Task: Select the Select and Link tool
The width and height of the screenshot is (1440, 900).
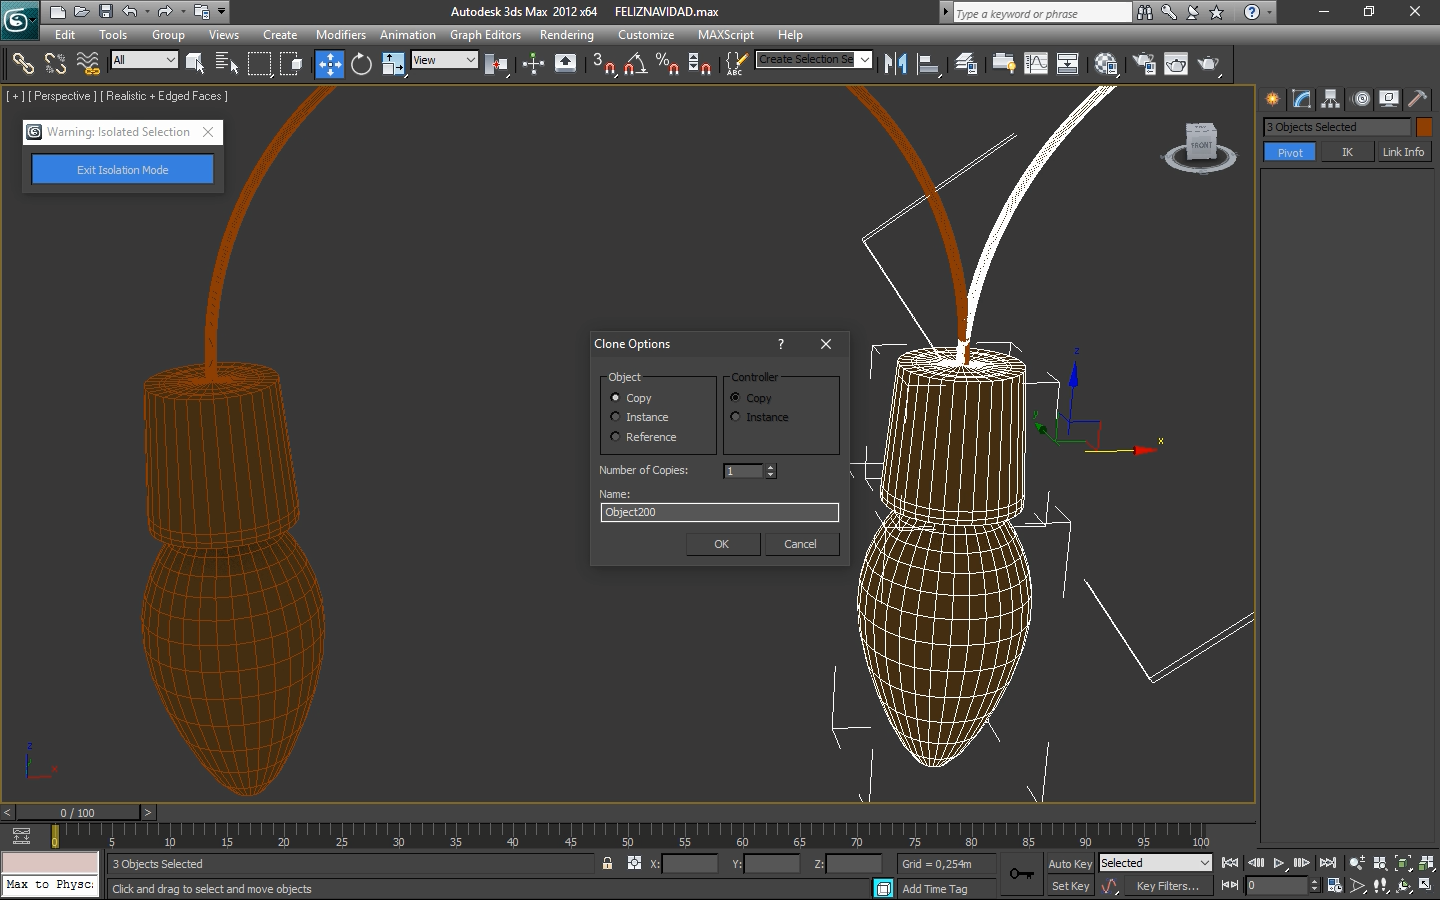Action: 22,64
